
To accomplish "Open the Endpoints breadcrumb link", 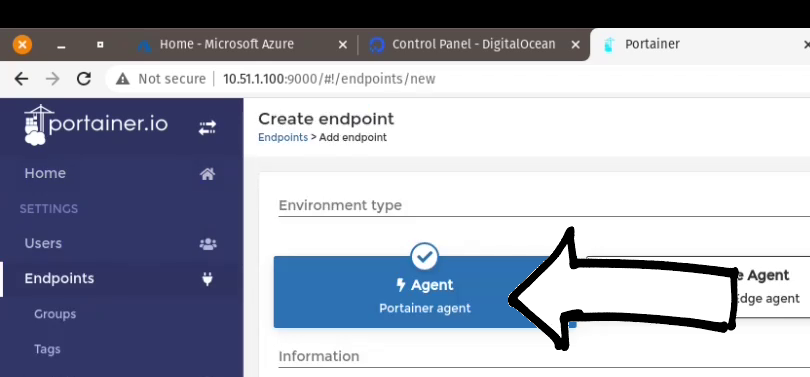I will [x=283, y=137].
